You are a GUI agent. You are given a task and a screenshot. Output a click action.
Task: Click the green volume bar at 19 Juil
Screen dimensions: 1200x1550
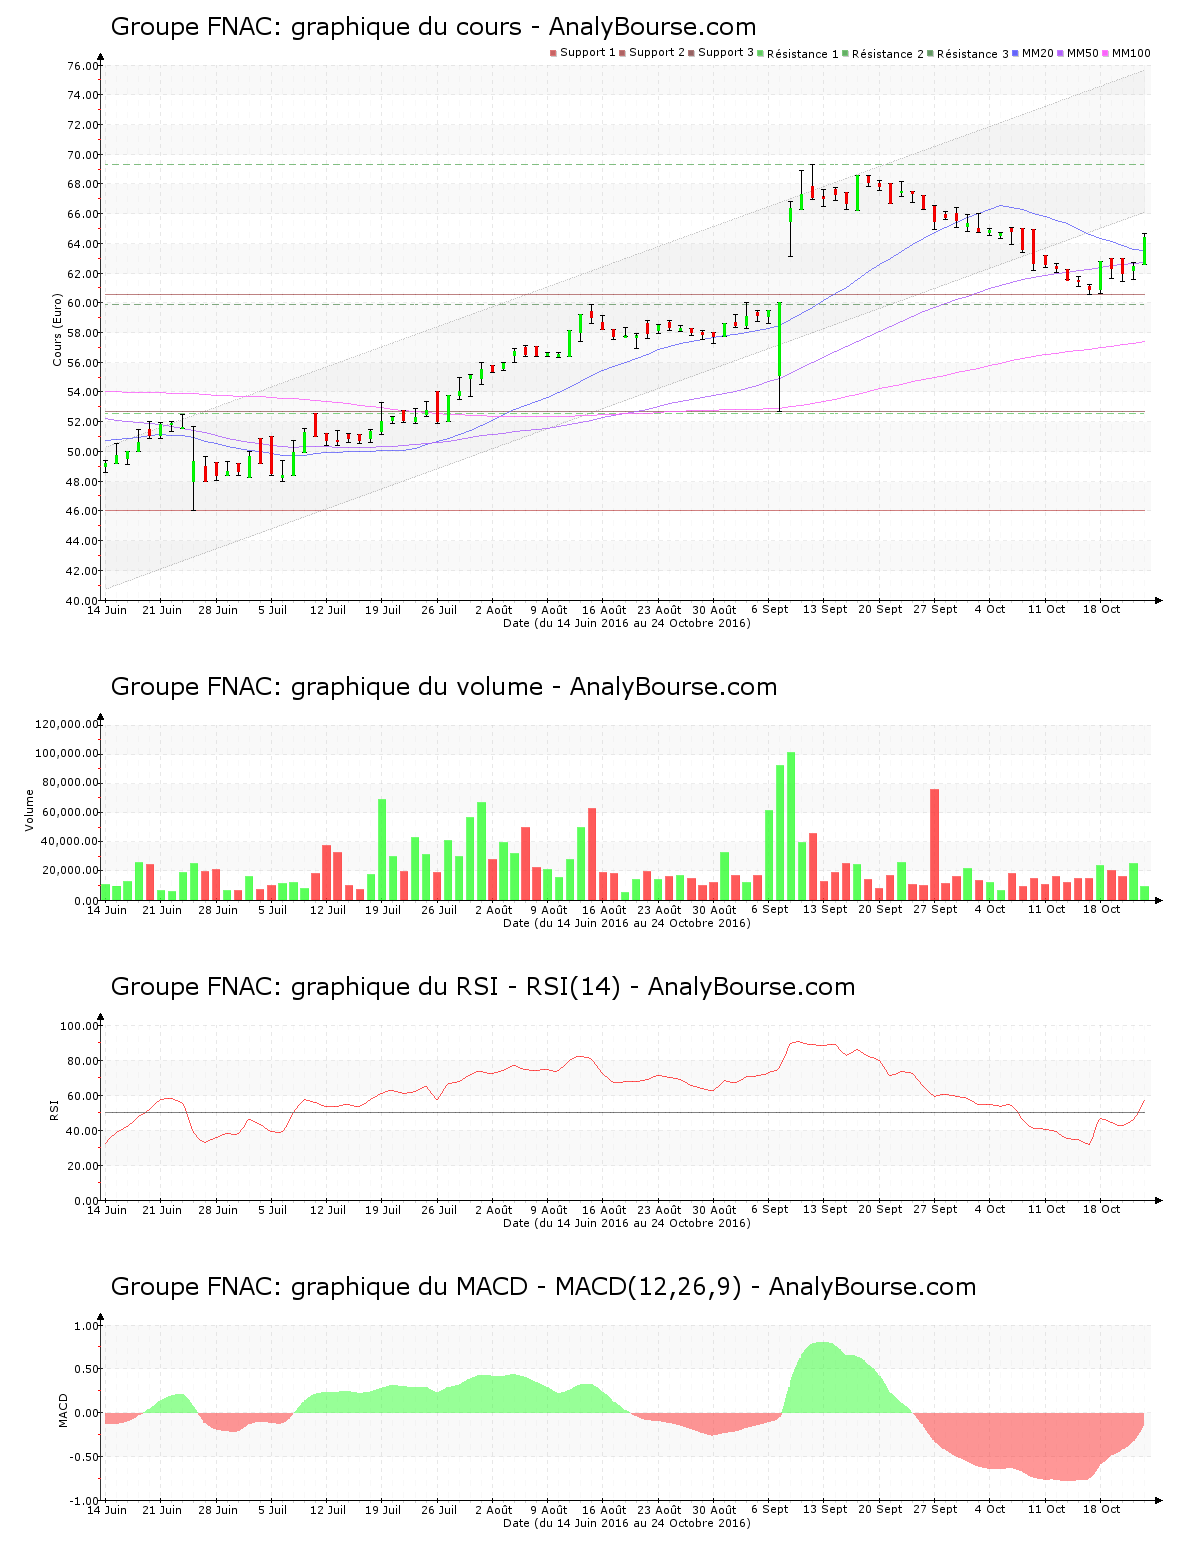click(x=382, y=850)
